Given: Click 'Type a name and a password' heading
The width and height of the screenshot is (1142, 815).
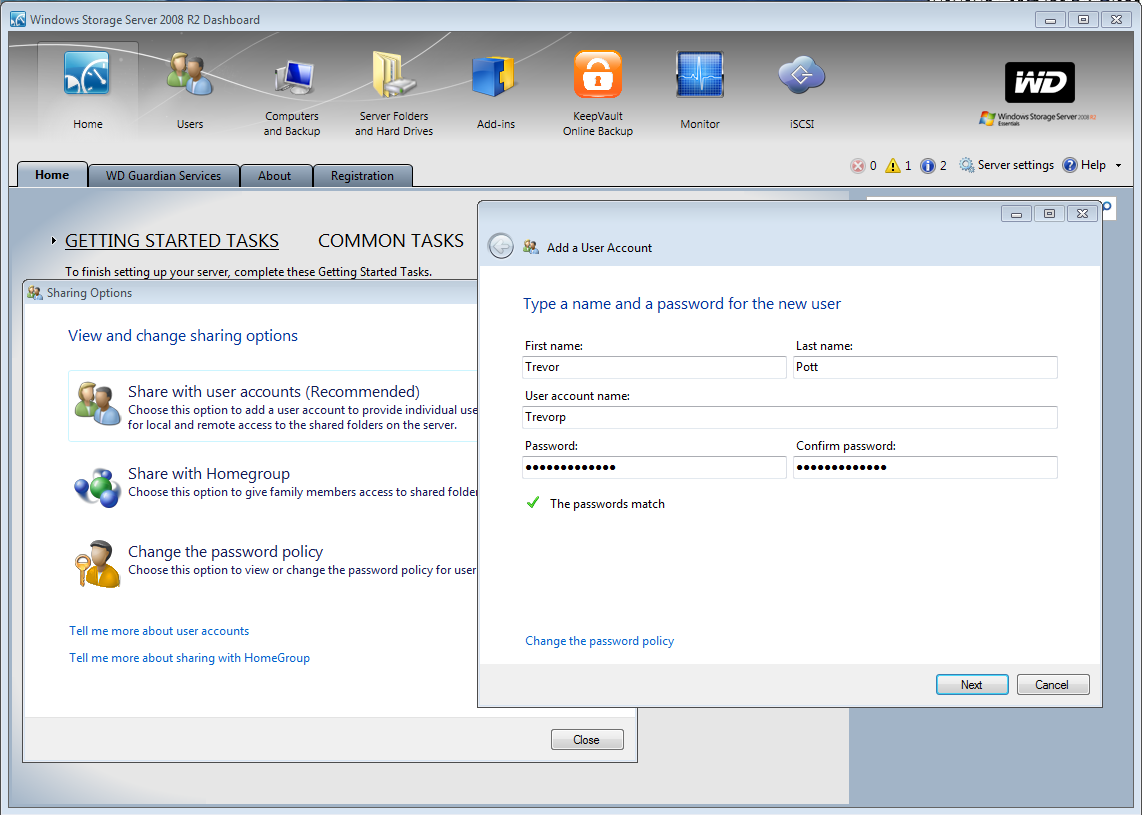Looking at the screenshot, I should pyautogui.click(x=682, y=304).
